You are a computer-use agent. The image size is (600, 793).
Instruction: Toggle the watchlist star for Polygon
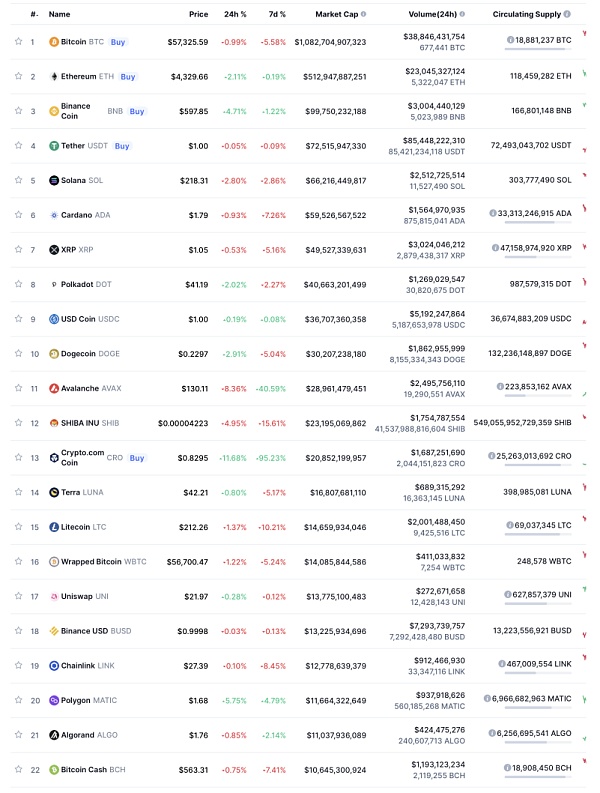pyautogui.click(x=19, y=700)
